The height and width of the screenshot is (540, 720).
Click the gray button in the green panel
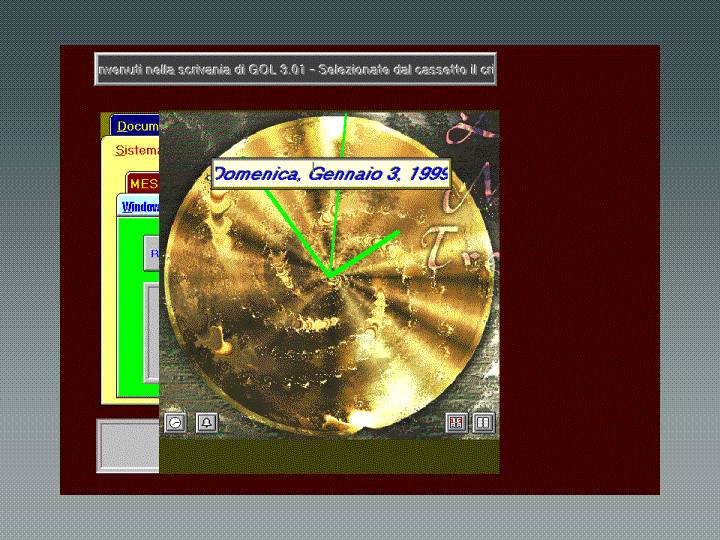pyautogui.click(x=152, y=254)
